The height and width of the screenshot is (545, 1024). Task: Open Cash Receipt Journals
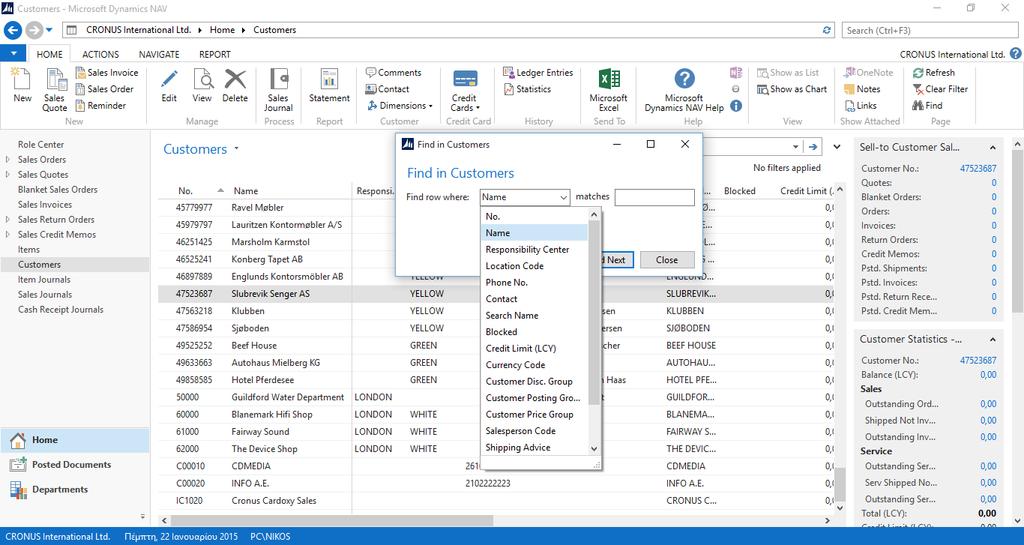click(x=61, y=309)
